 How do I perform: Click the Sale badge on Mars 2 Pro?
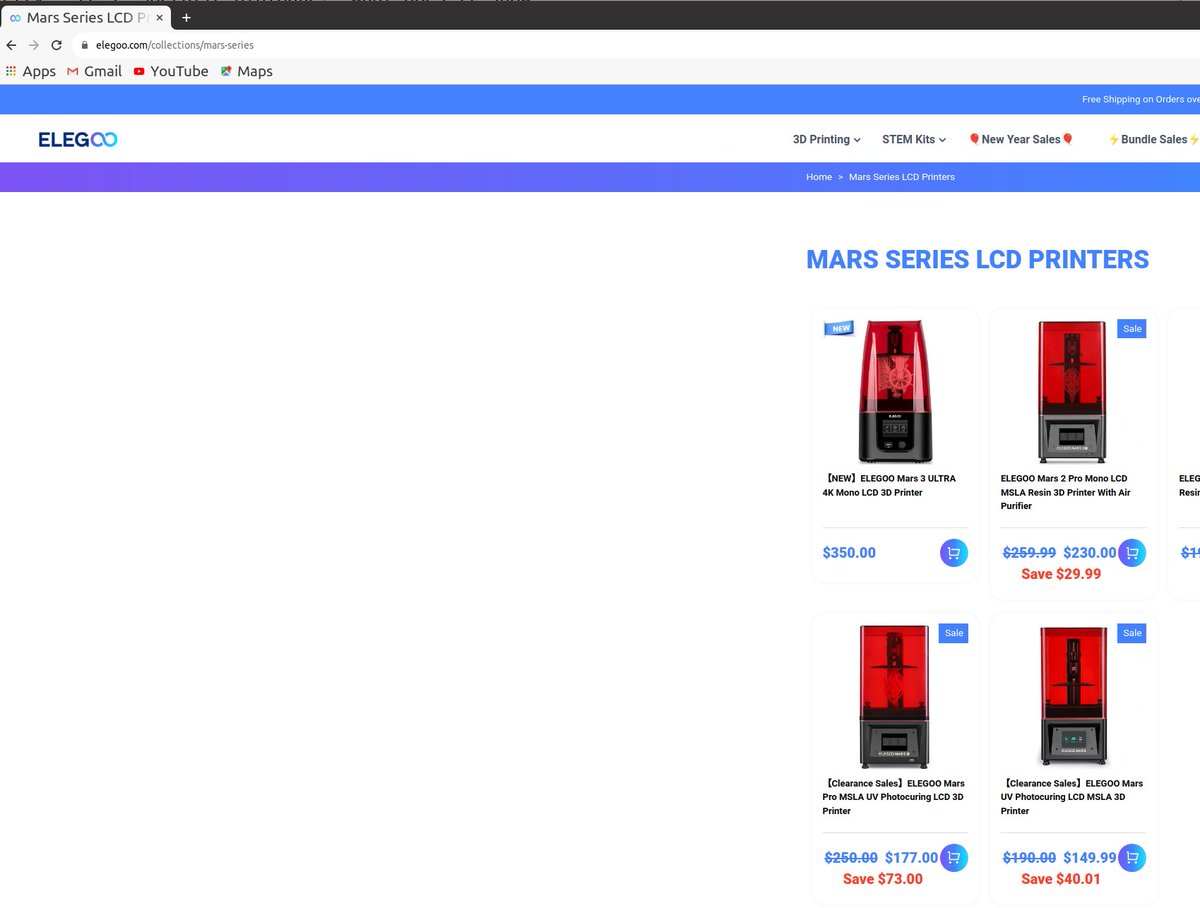(x=1132, y=329)
